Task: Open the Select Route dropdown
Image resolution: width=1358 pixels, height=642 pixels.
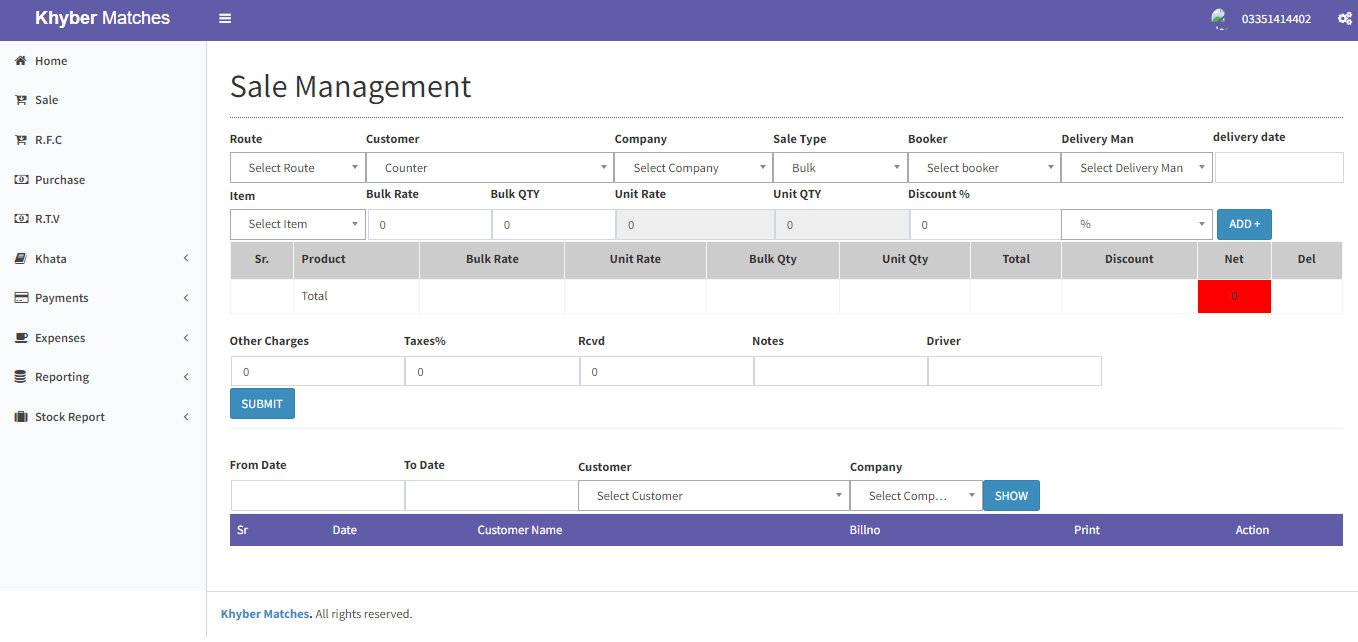Action: click(x=297, y=168)
